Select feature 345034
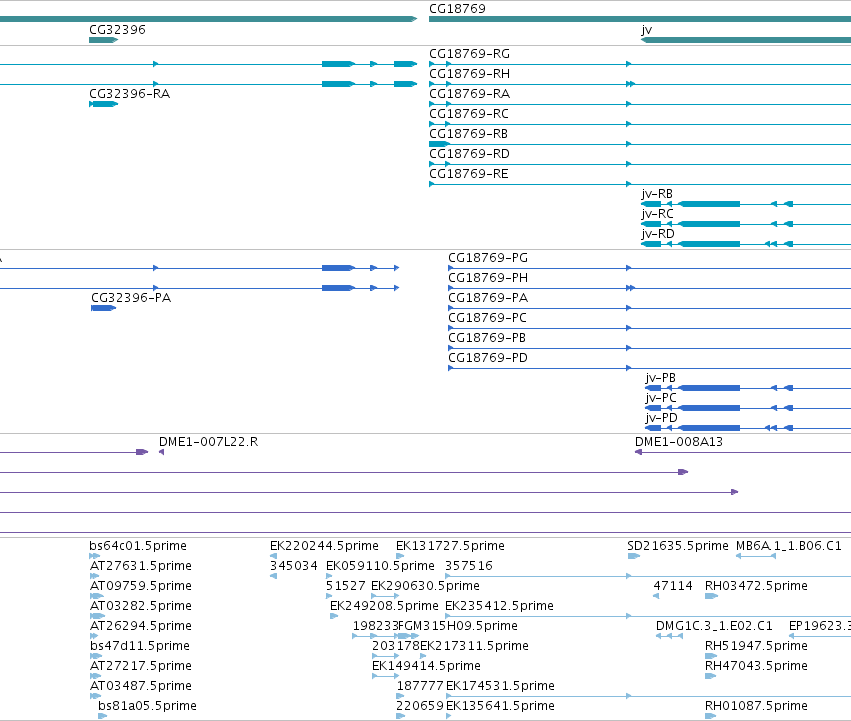 click(294, 566)
